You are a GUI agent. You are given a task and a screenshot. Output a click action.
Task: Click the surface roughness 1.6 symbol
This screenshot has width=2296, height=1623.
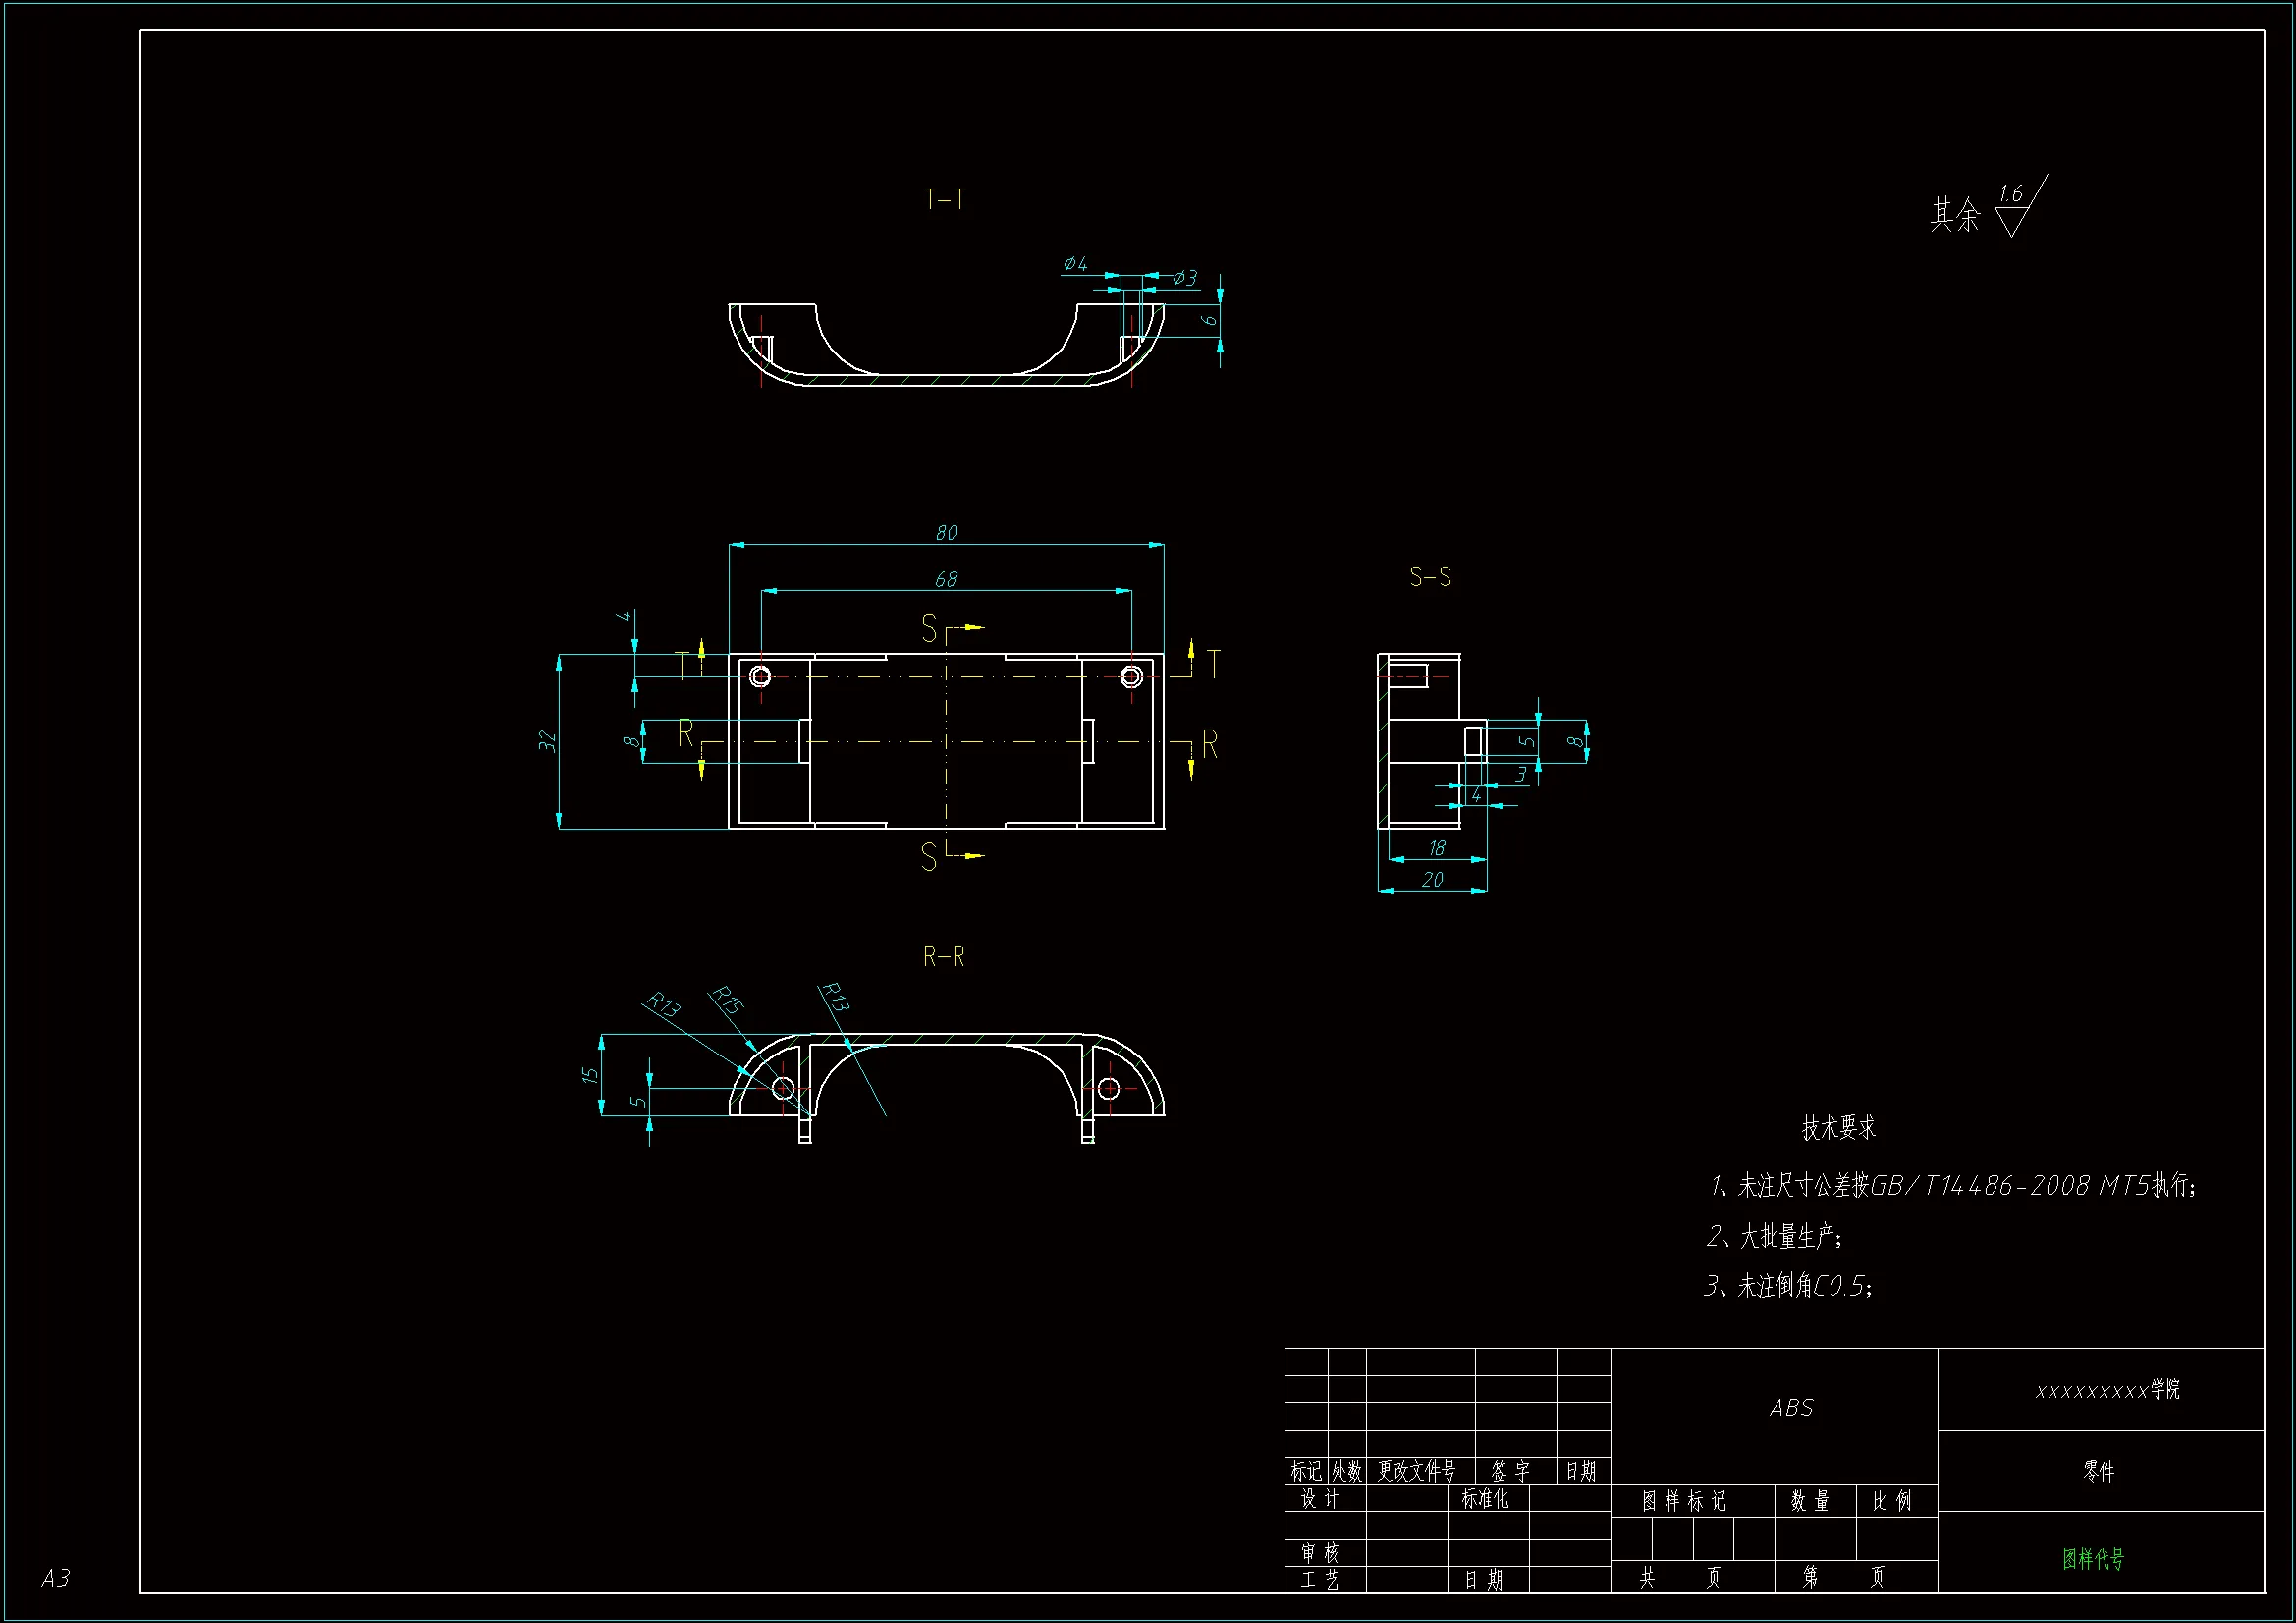tap(2013, 208)
